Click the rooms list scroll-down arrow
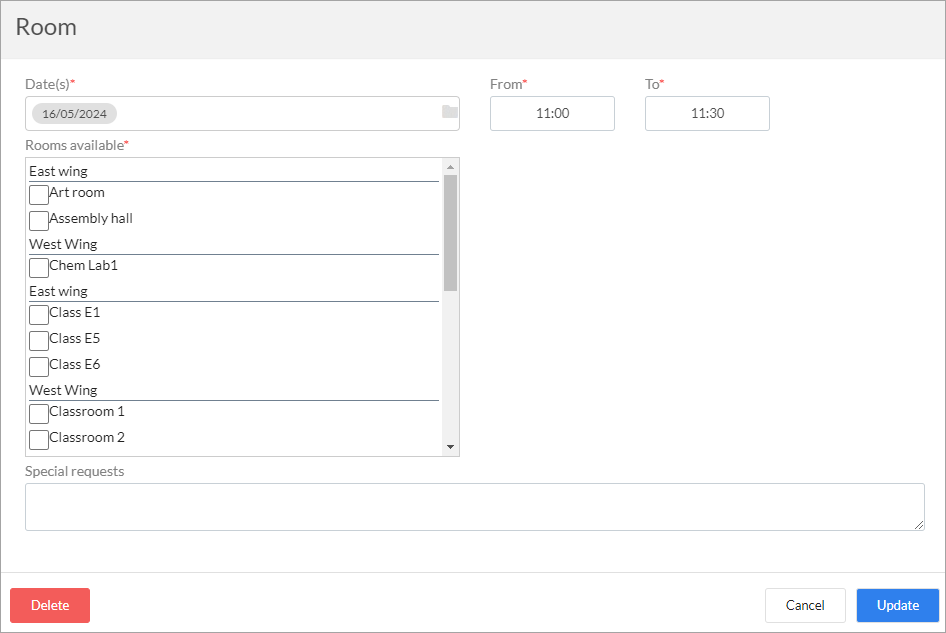 tap(450, 447)
